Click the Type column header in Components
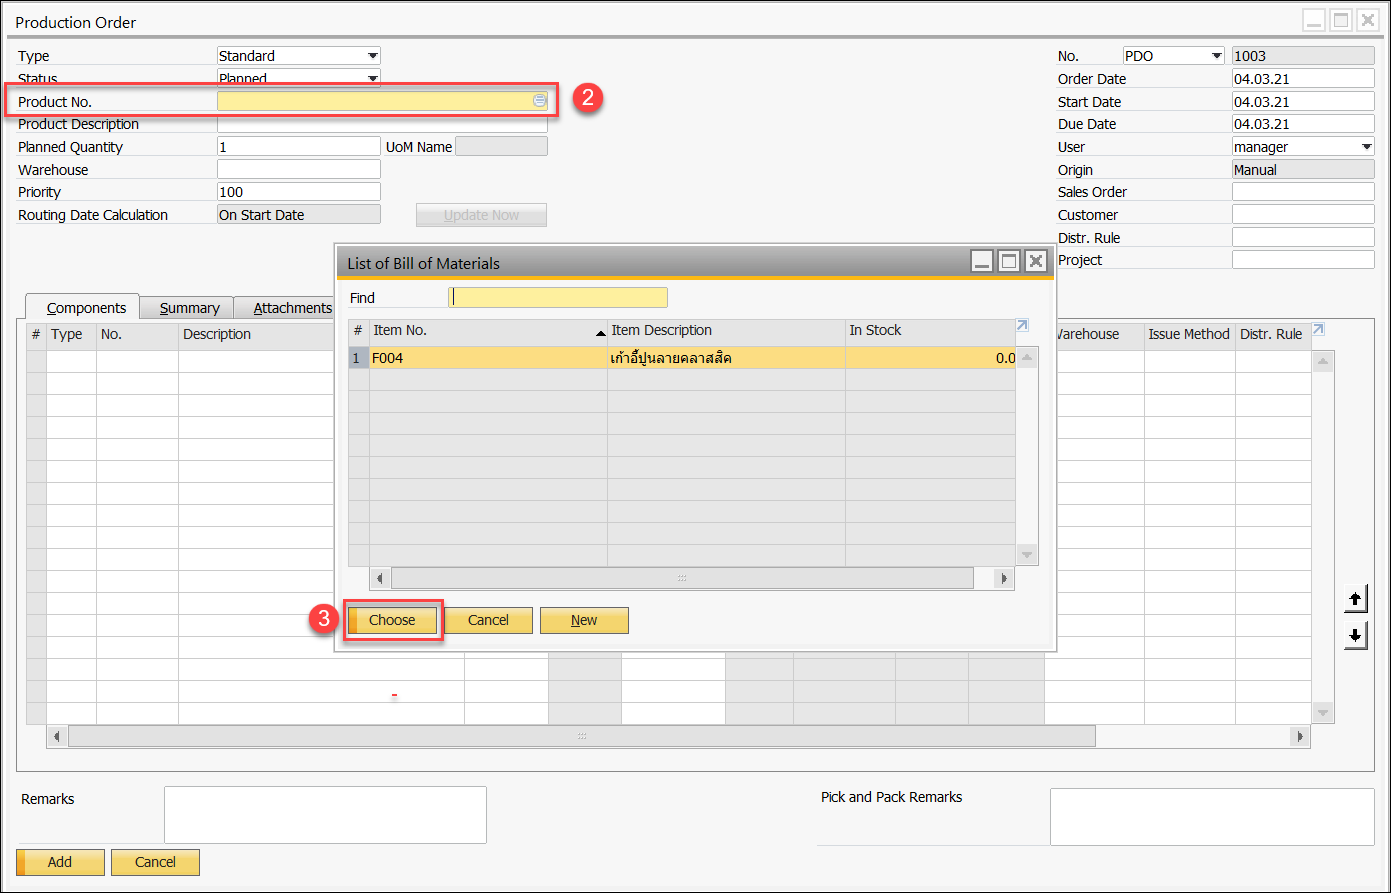The height and width of the screenshot is (893, 1391). (71, 334)
